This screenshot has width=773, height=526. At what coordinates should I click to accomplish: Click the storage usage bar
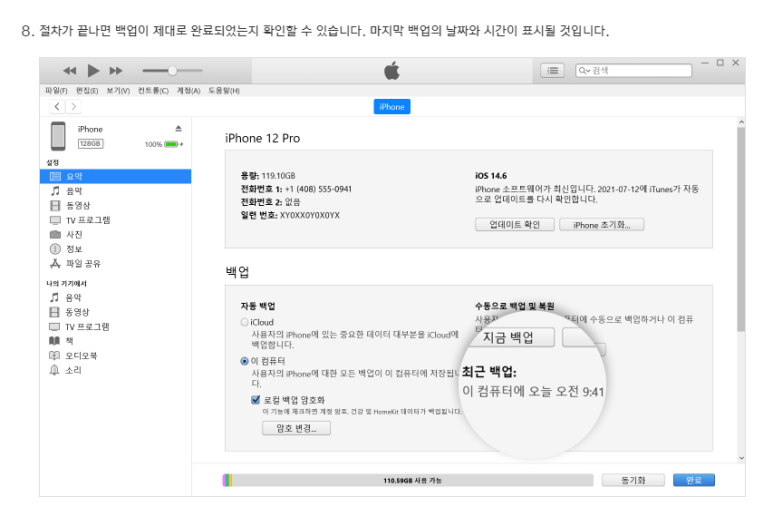pyautogui.click(x=408, y=480)
